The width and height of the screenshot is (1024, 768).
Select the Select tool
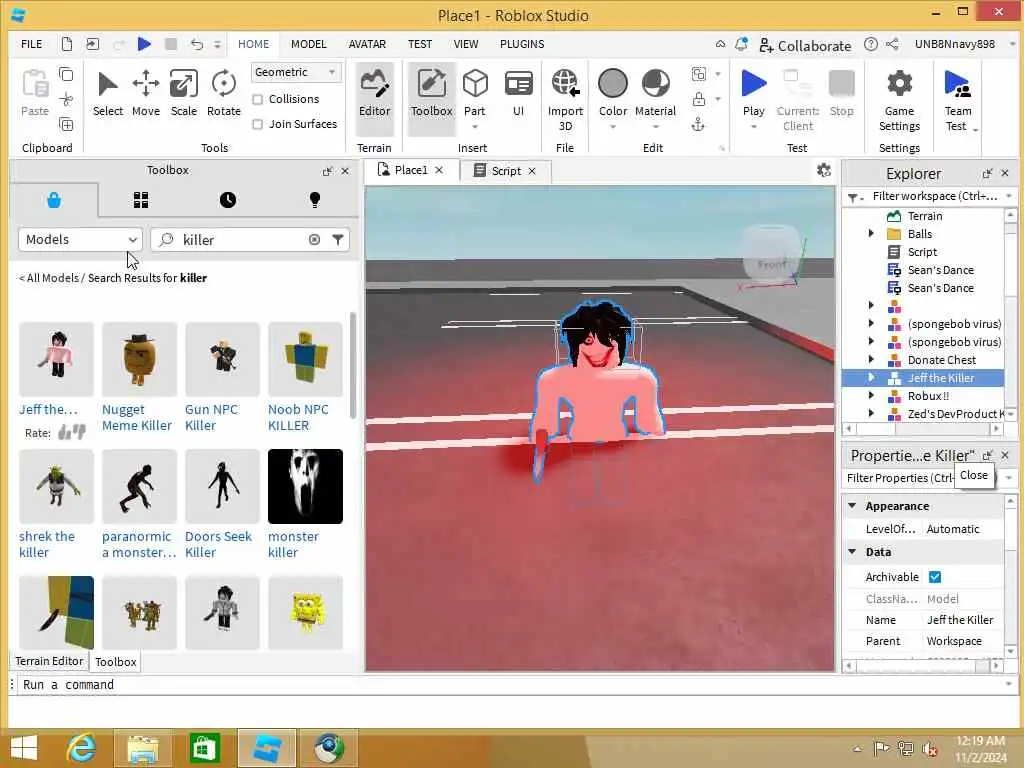[108, 95]
